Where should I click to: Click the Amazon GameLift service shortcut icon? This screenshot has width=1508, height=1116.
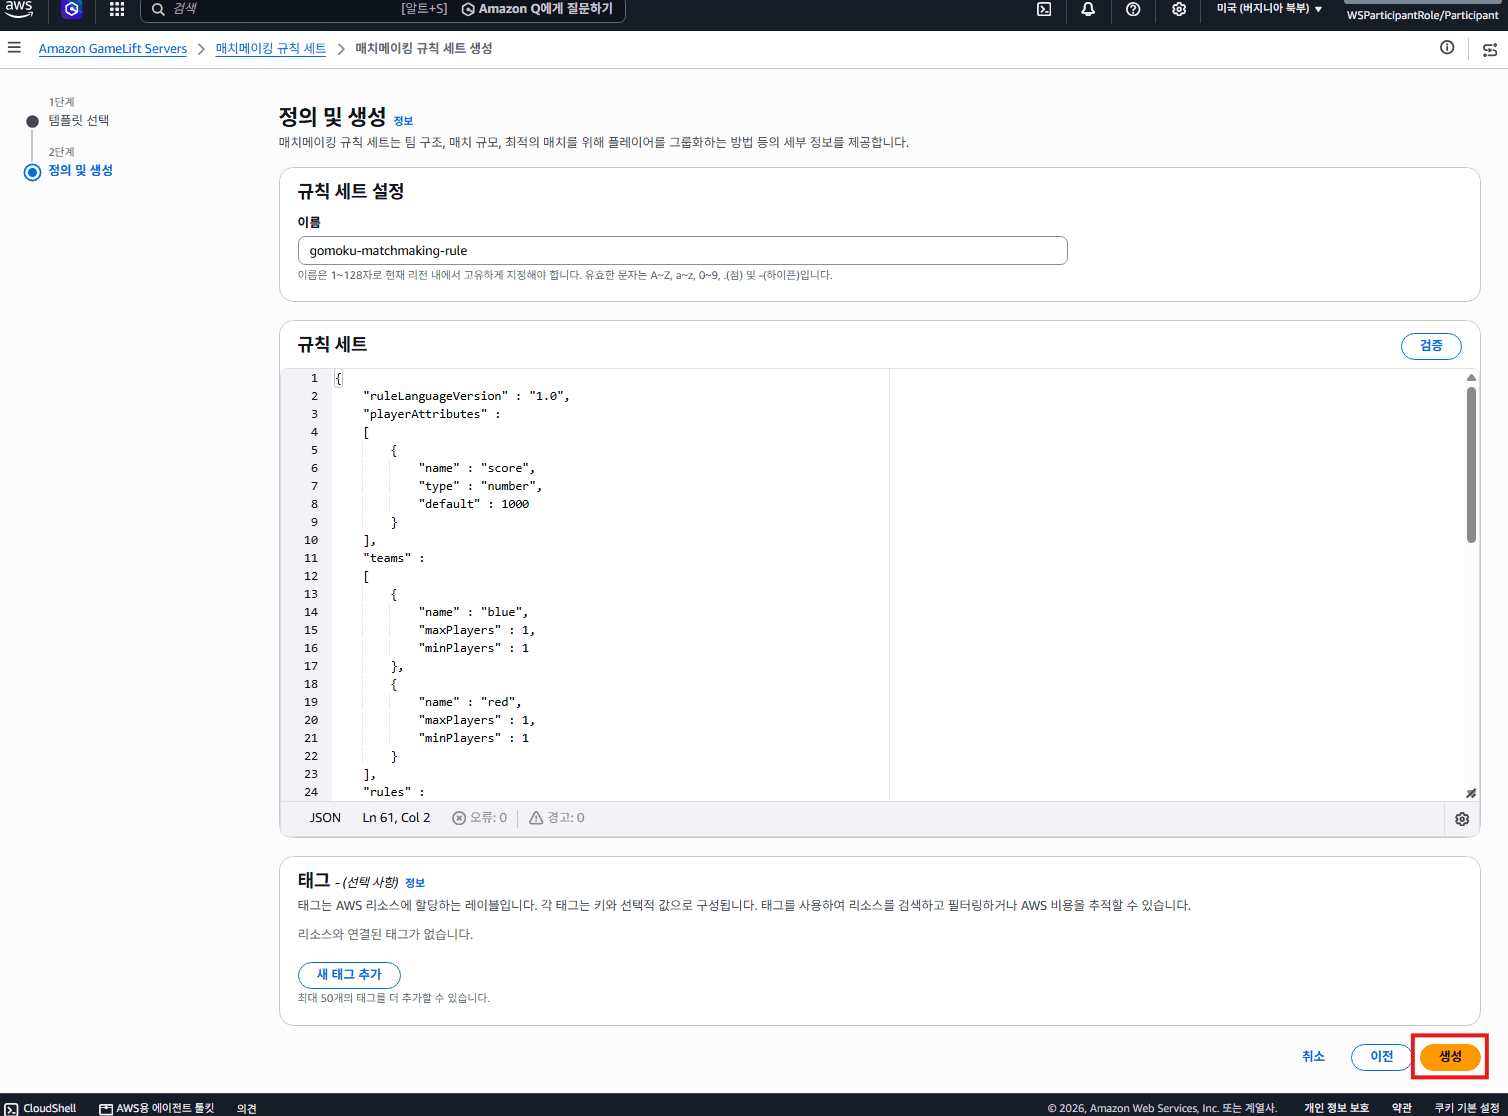tap(71, 9)
